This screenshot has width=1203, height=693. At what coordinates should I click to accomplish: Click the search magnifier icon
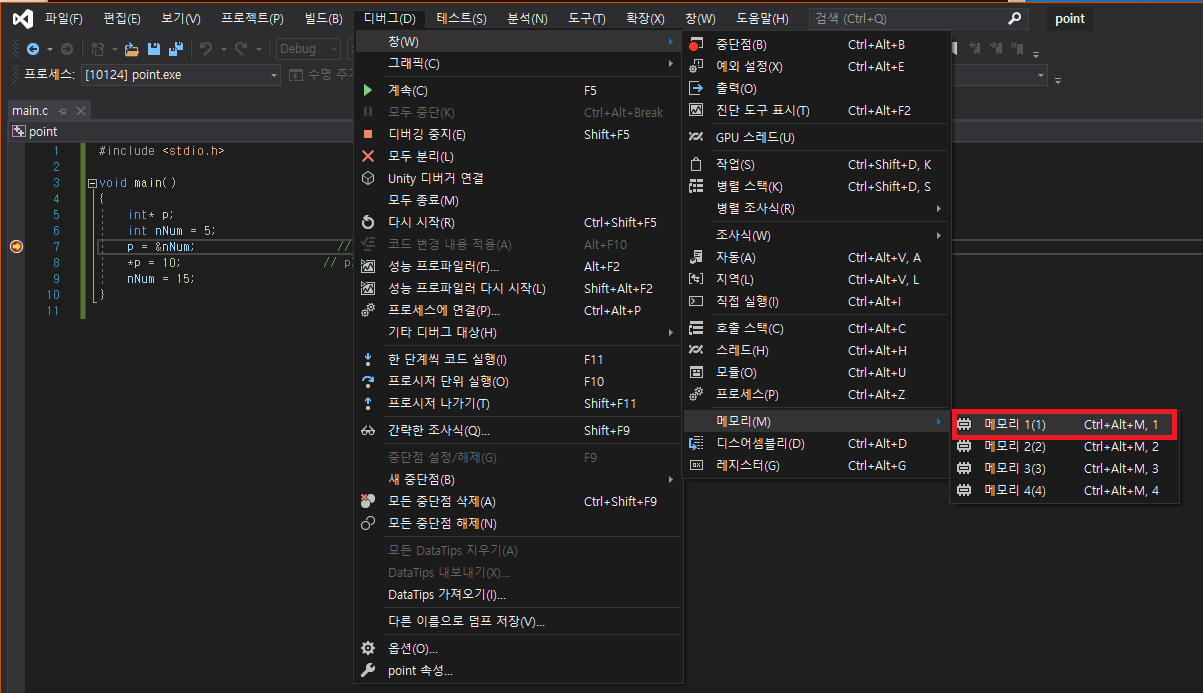pyautogui.click(x=1014, y=18)
